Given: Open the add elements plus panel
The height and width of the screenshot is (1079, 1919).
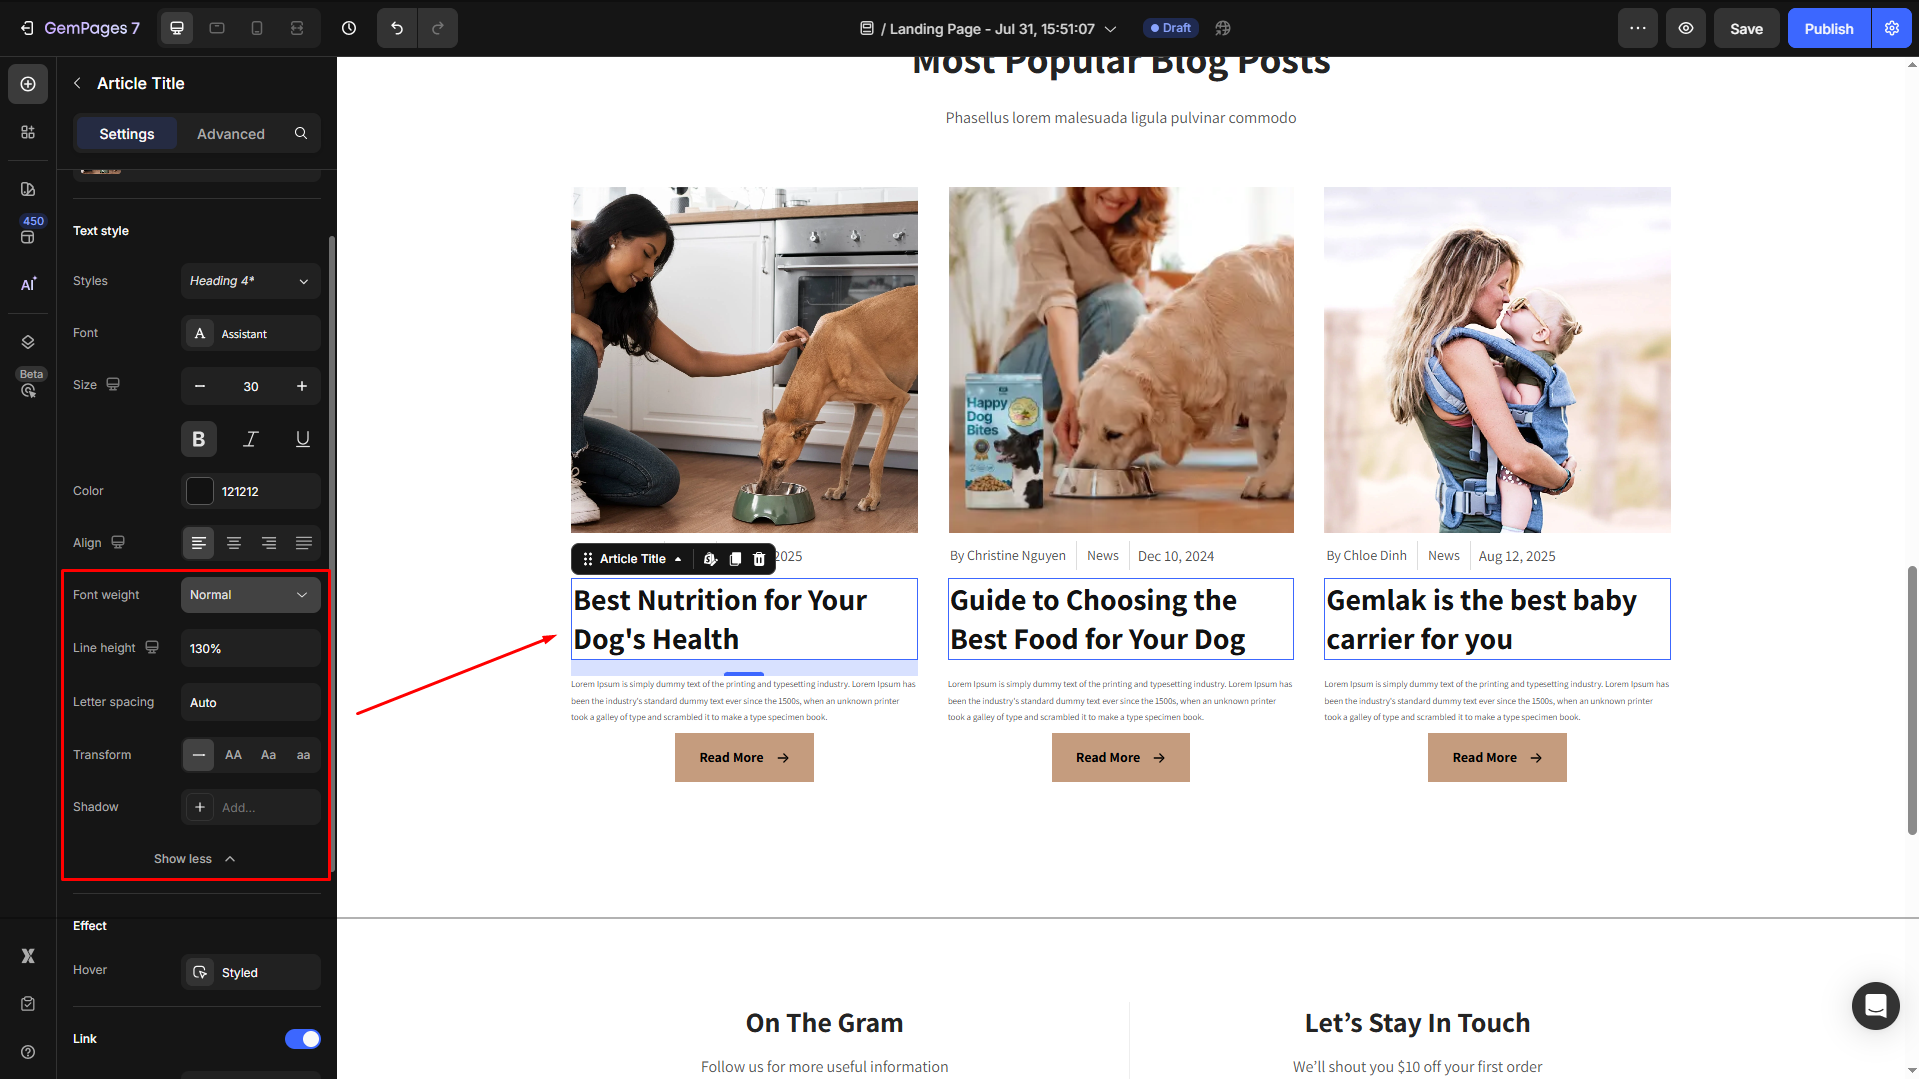Looking at the screenshot, I should pyautogui.click(x=28, y=84).
